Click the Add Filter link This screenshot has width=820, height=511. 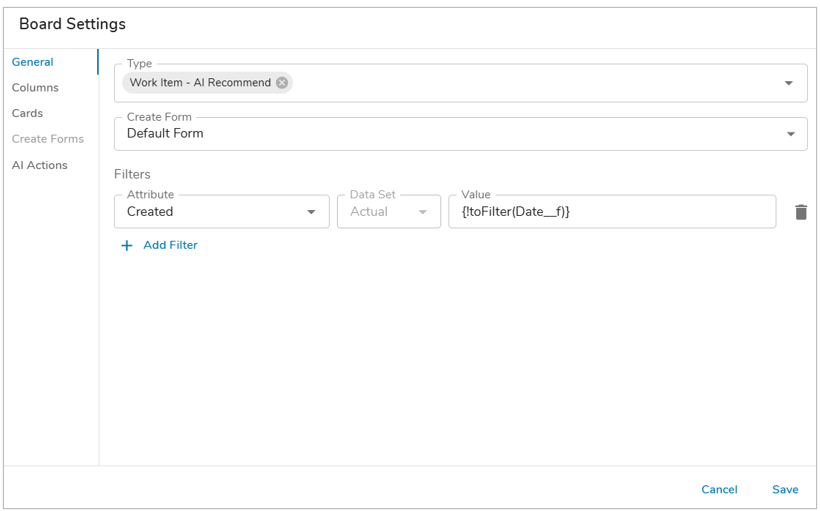pos(170,245)
